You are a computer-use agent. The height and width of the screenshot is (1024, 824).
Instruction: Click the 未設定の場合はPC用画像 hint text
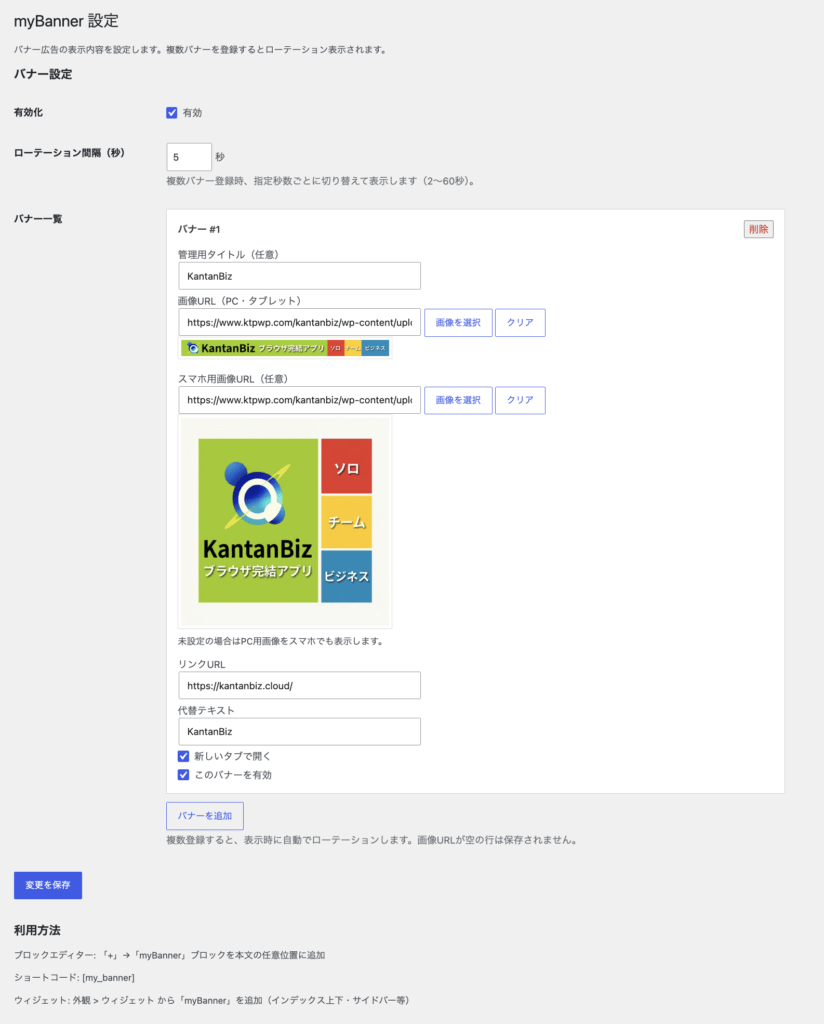click(281, 641)
